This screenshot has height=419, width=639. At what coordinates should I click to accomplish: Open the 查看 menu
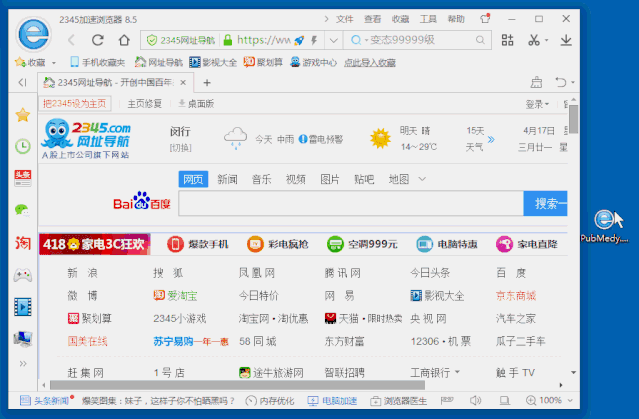click(372, 19)
